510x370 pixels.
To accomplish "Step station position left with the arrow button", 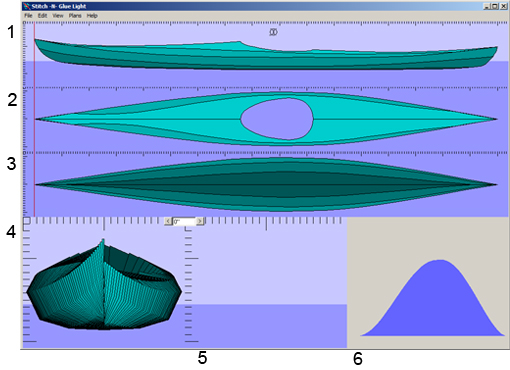I will click(168, 221).
